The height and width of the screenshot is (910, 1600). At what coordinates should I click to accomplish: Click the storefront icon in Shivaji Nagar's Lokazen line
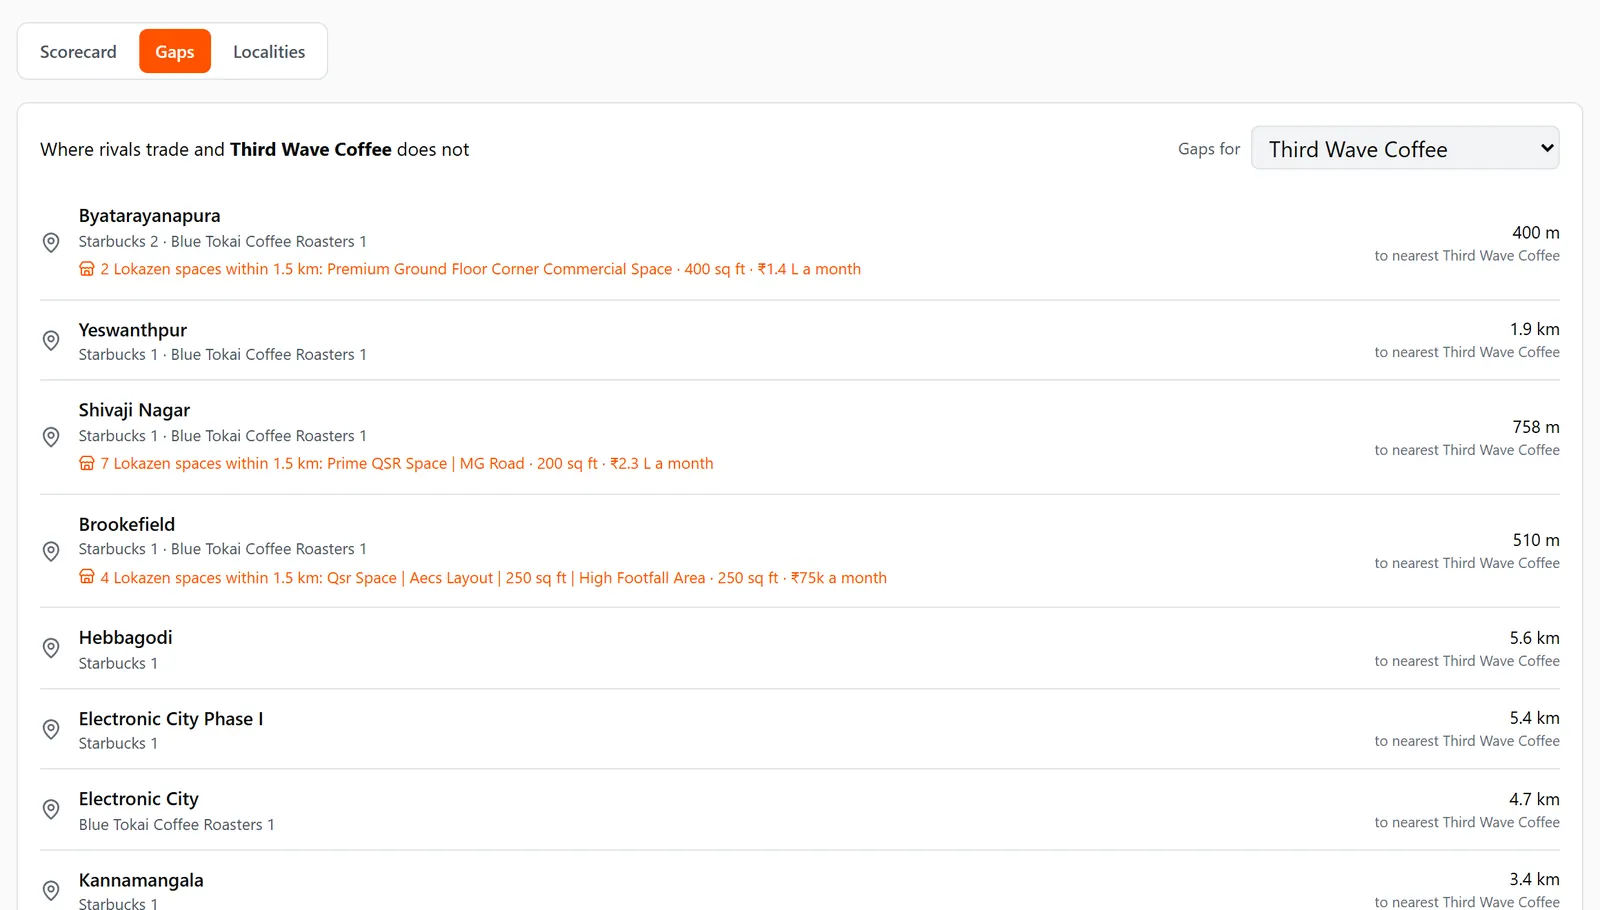coord(87,463)
